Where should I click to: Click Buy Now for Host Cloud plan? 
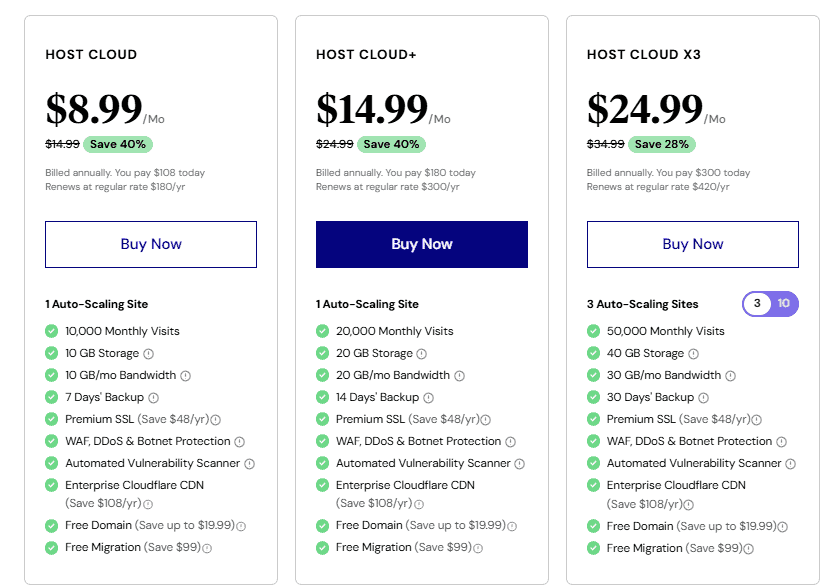(x=151, y=244)
